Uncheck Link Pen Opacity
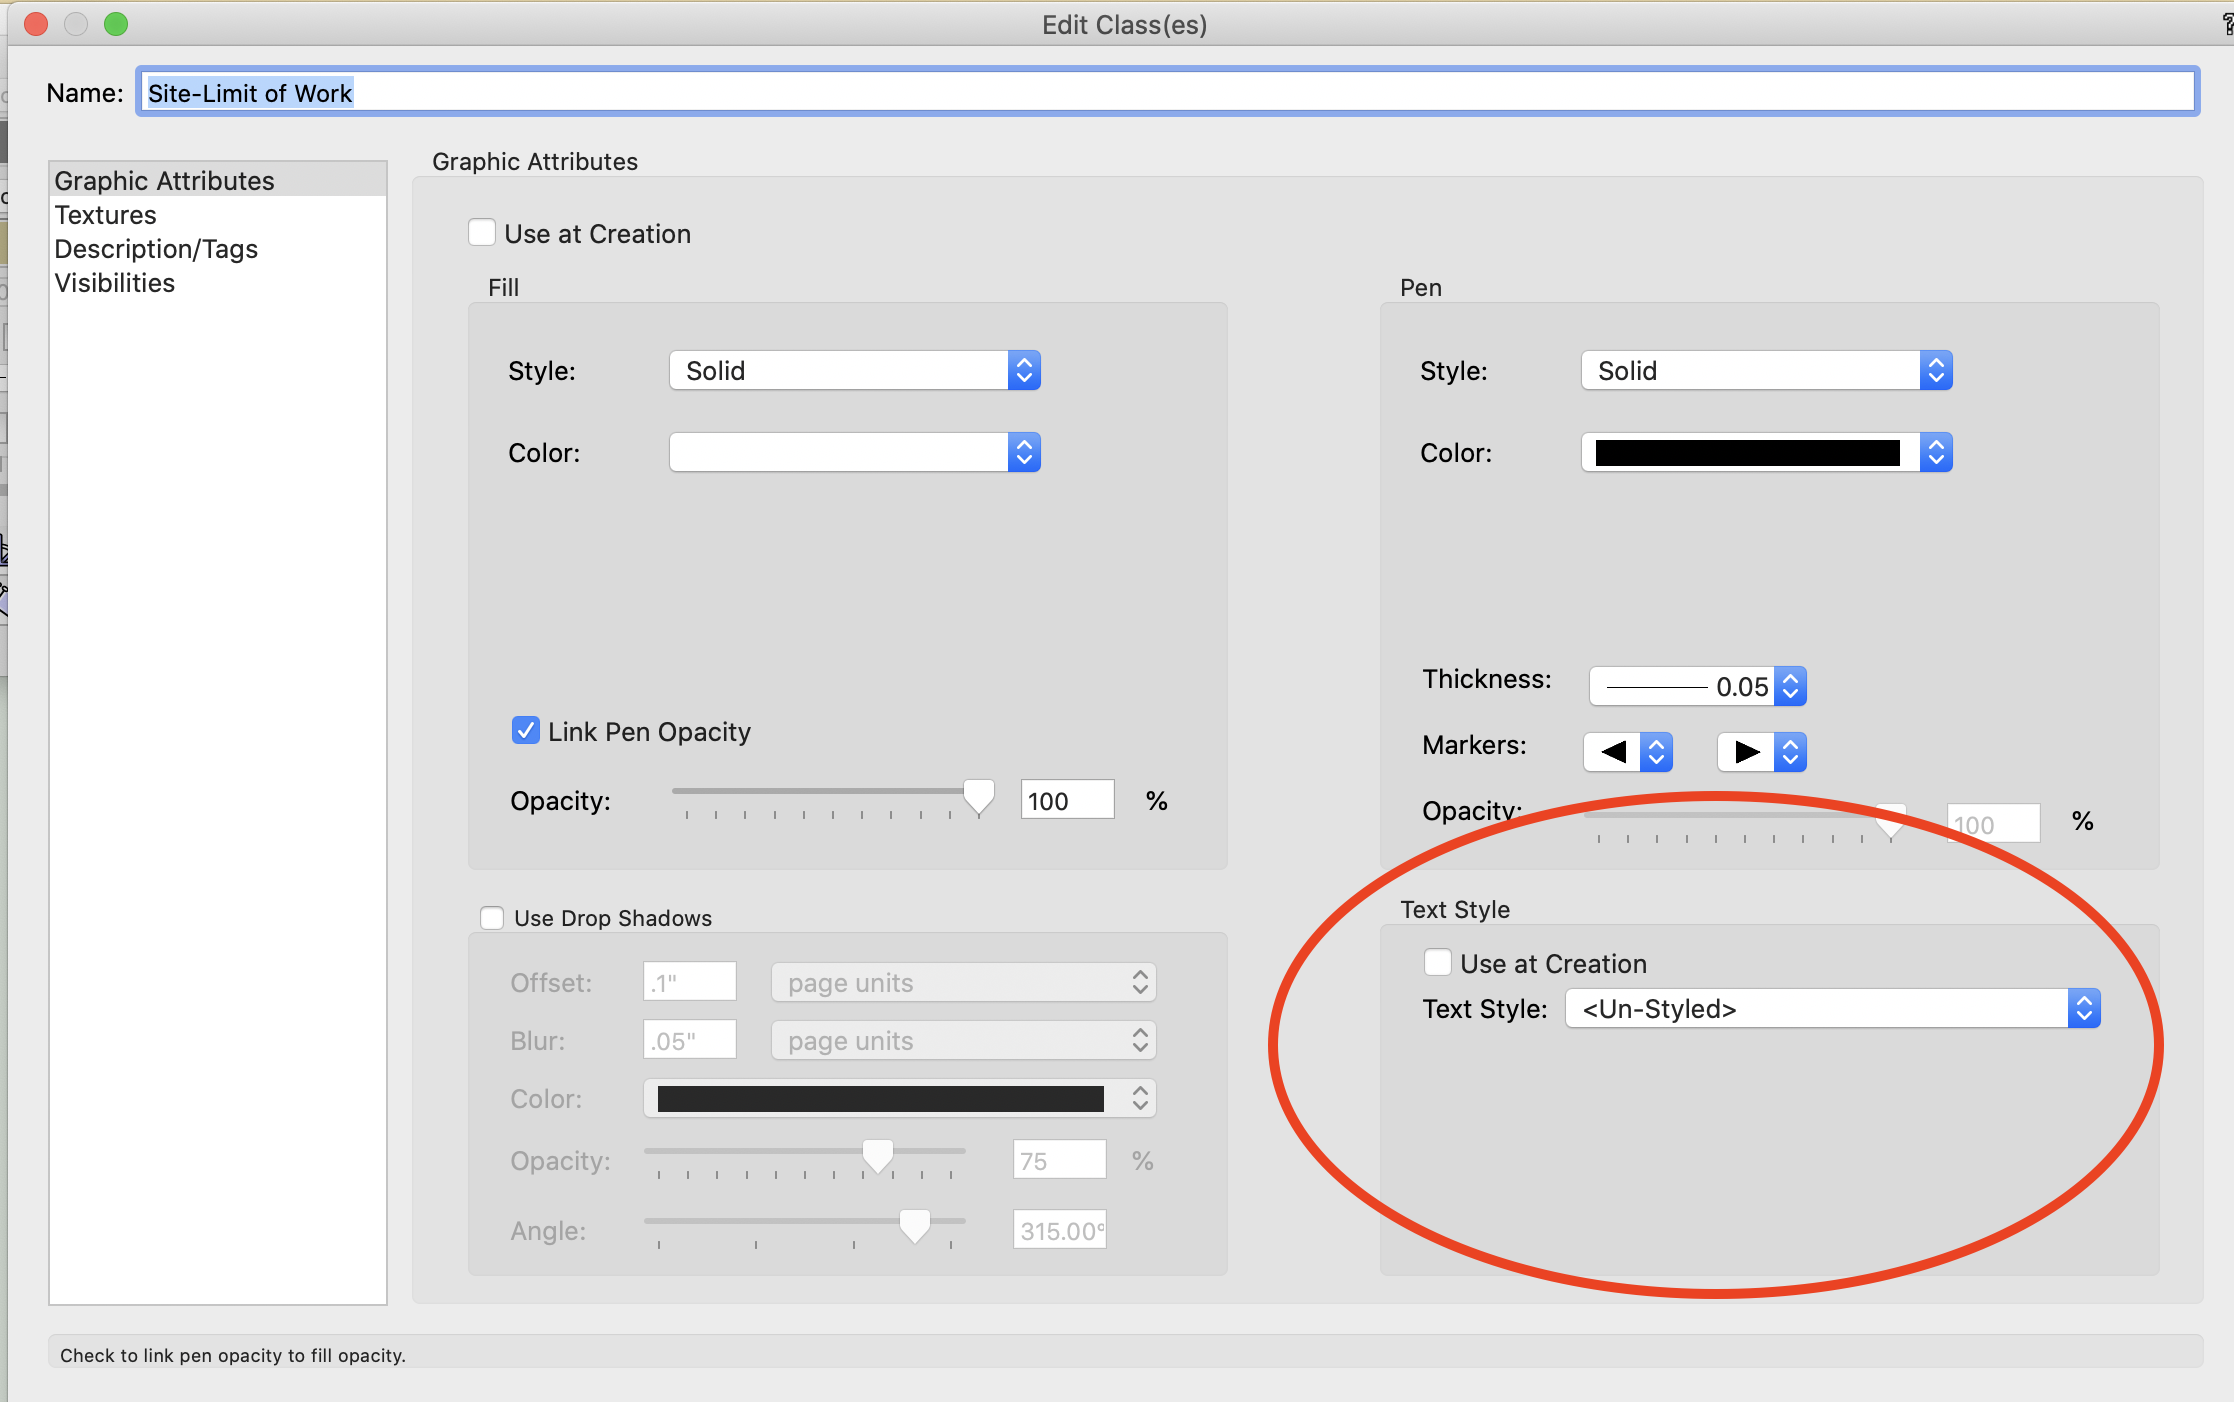2234x1402 pixels. pos(525,730)
